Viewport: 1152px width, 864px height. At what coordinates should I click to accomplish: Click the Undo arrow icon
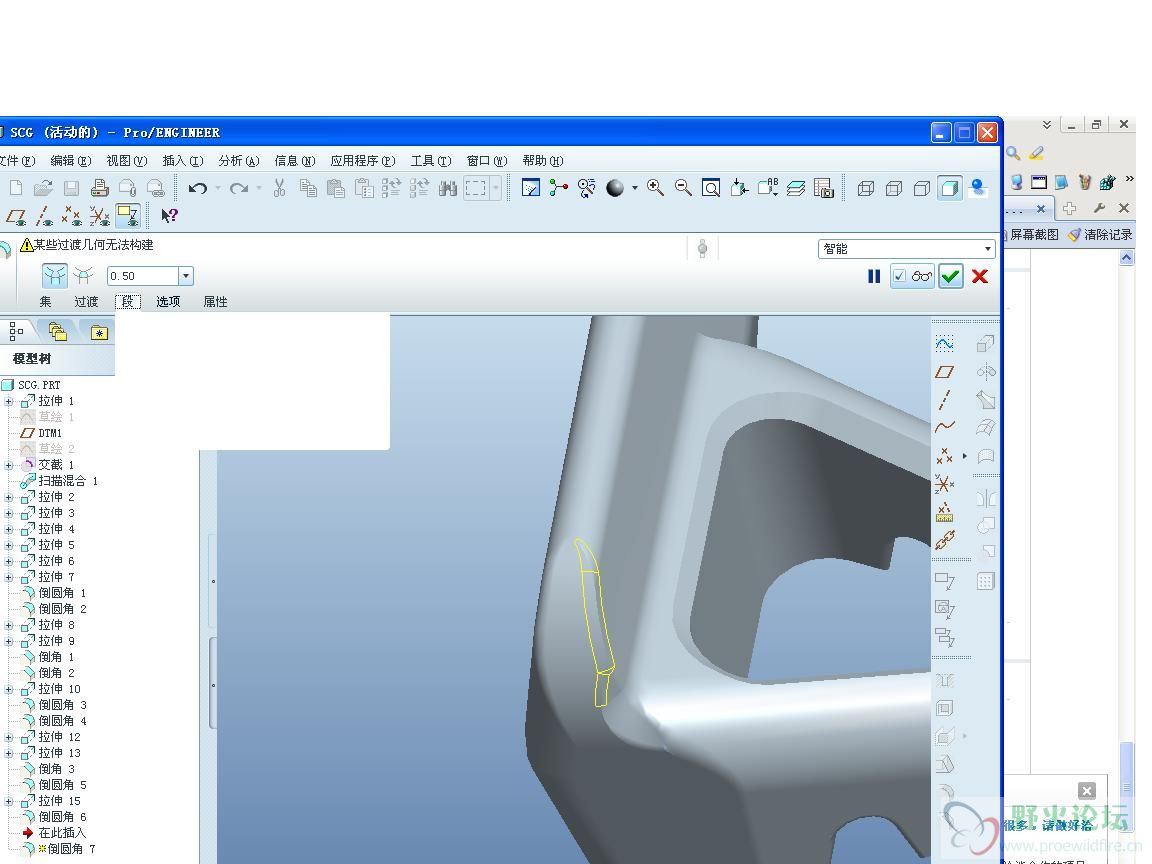click(197, 189)
